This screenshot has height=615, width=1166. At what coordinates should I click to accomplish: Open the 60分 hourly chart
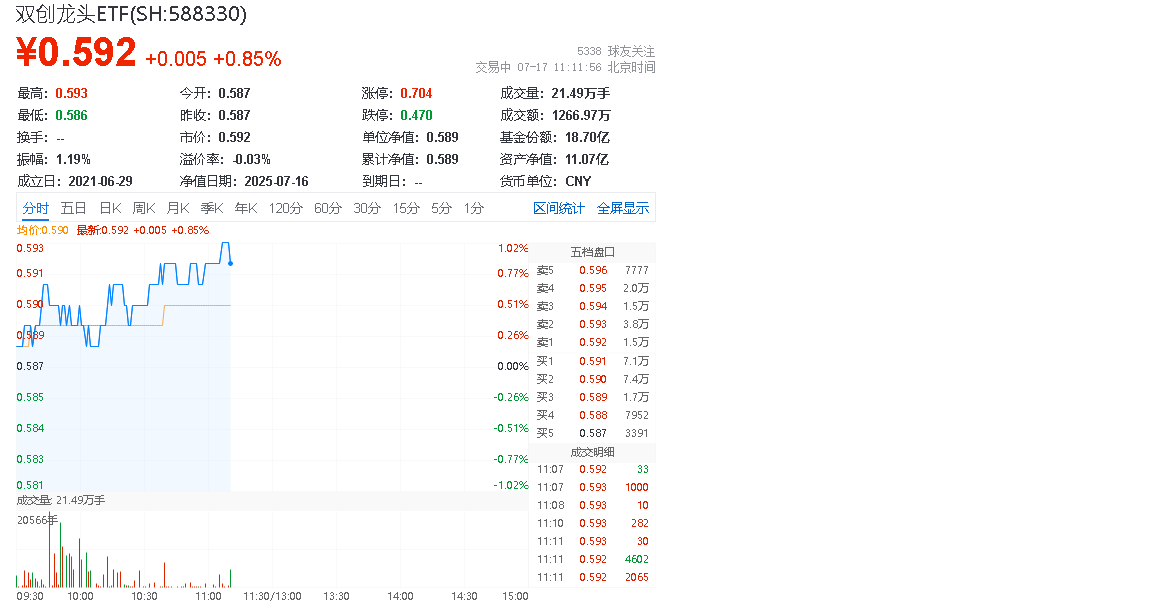click(x=327, y=207)
